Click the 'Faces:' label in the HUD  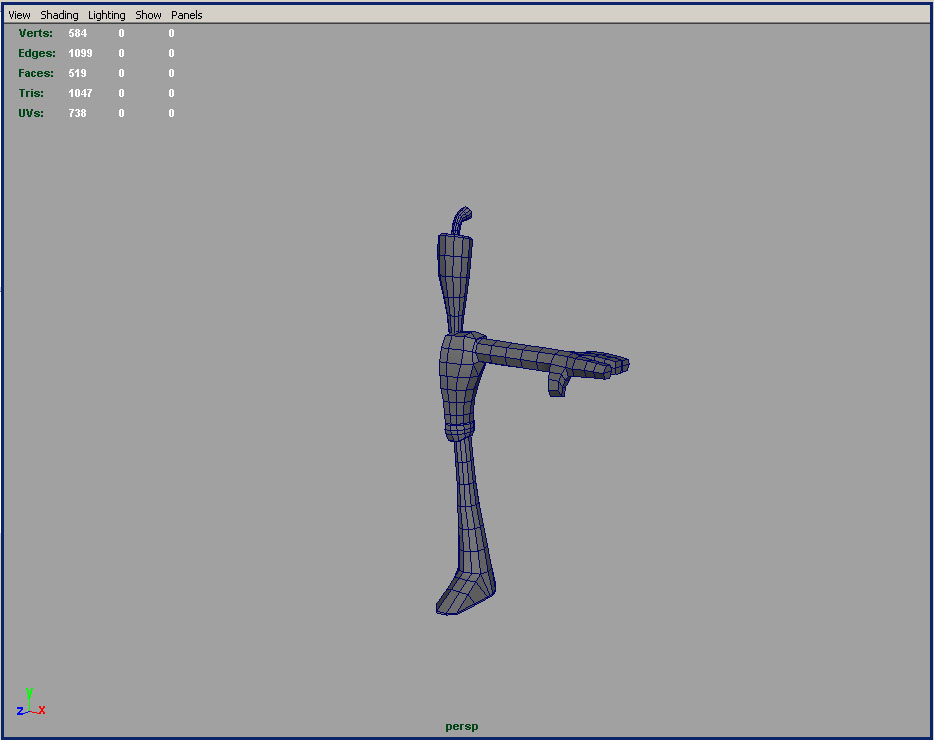(x=36, y=73)
